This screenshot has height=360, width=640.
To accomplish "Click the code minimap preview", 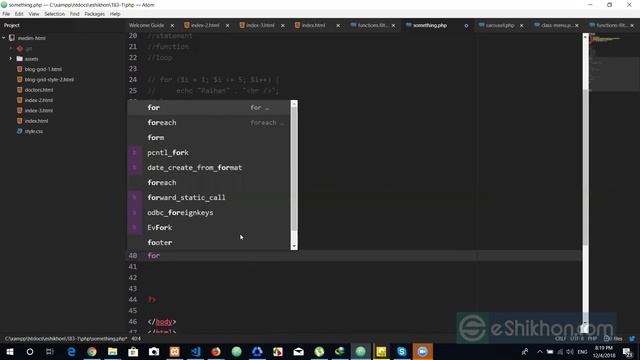I will point(614,61).
